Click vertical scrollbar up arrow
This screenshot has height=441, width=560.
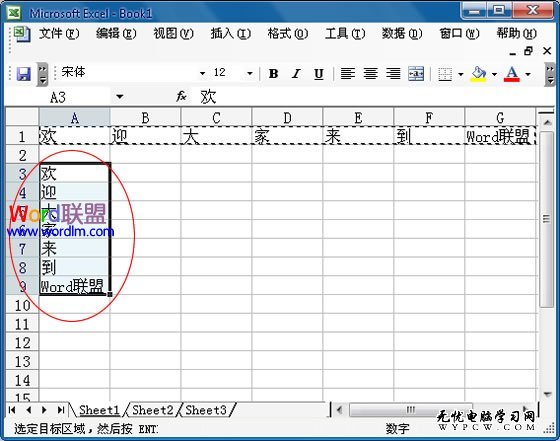point(547,123)
